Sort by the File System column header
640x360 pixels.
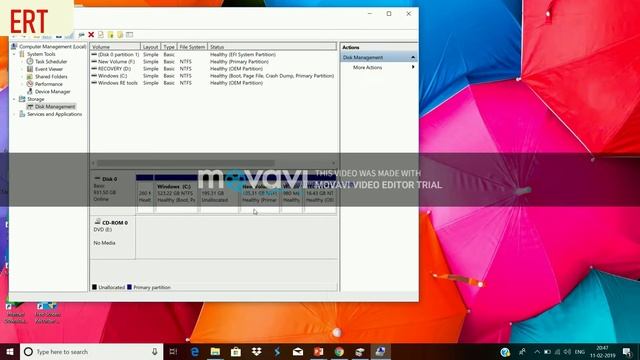pyautogui.click(x=192, y=47)
